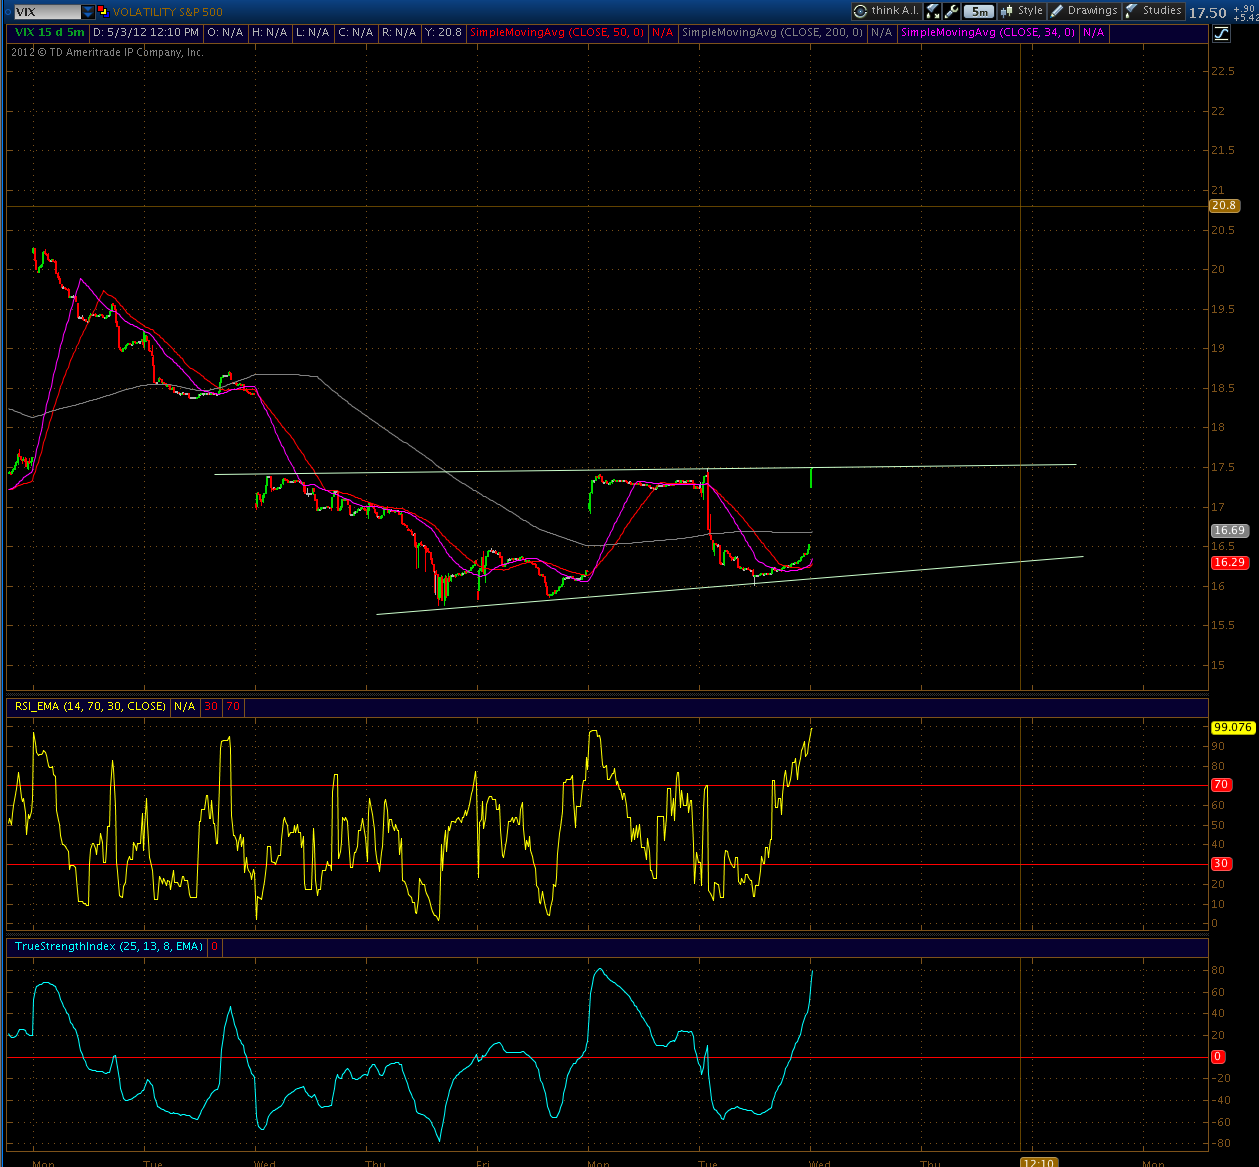1259x1167 pixels.
Task: Click the O: N/A open field
Action: tap(225, 33)
